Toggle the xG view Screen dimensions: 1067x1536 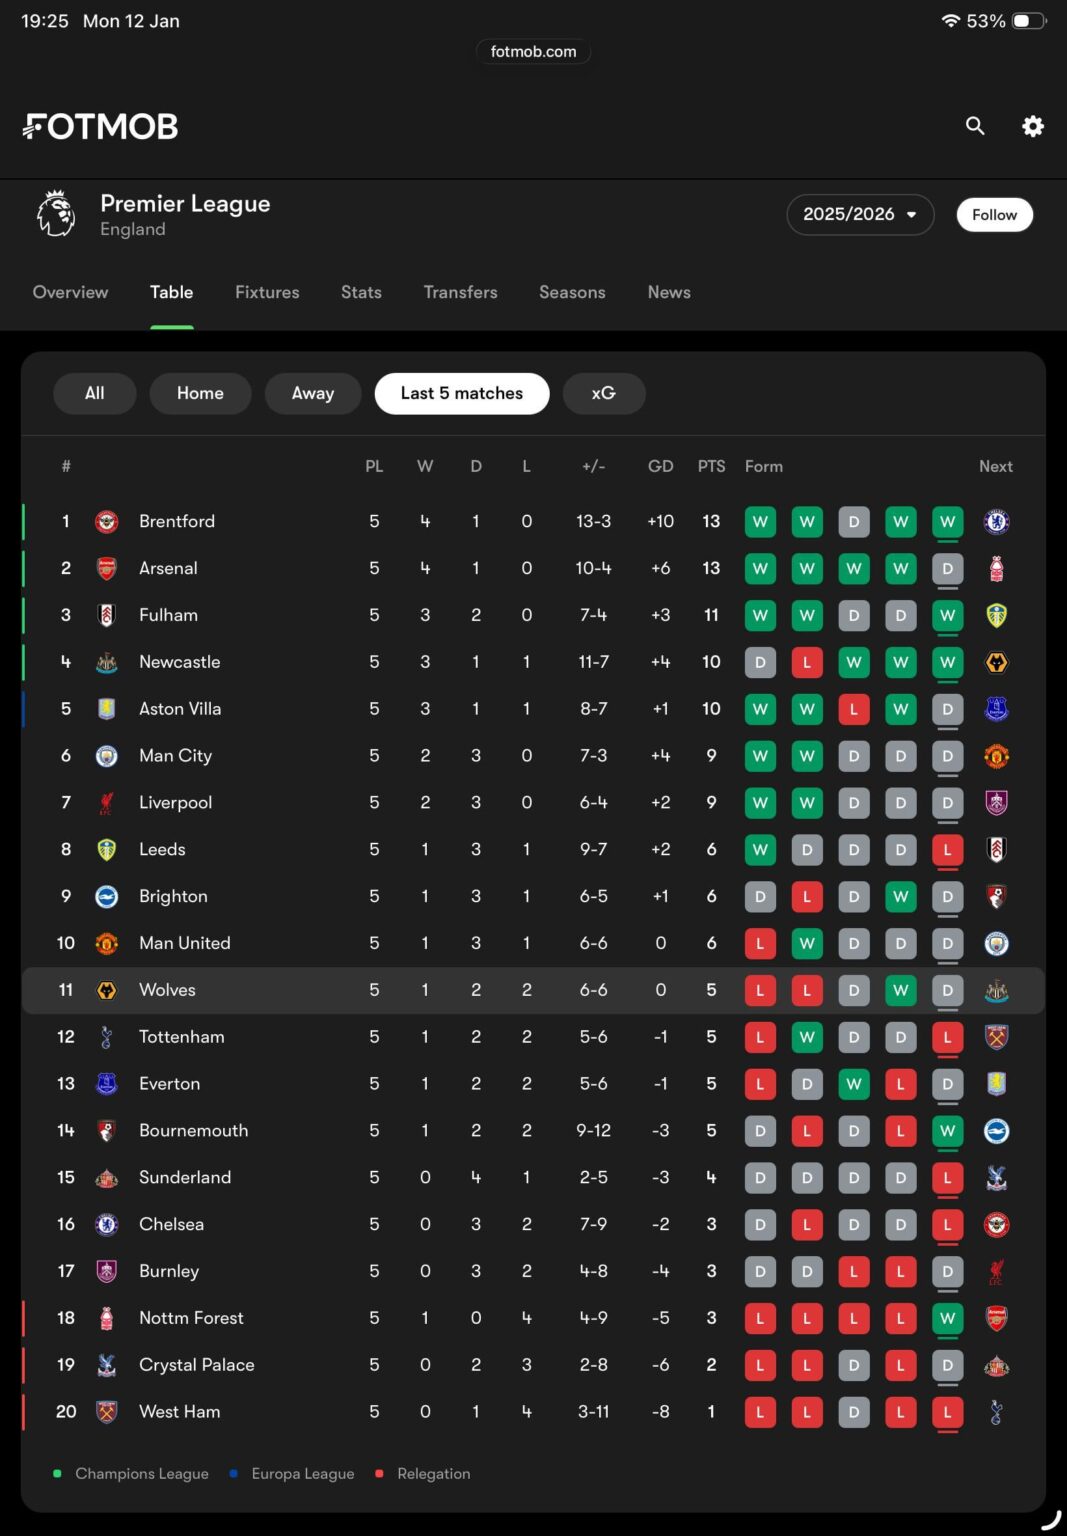(x=604, y=393)
